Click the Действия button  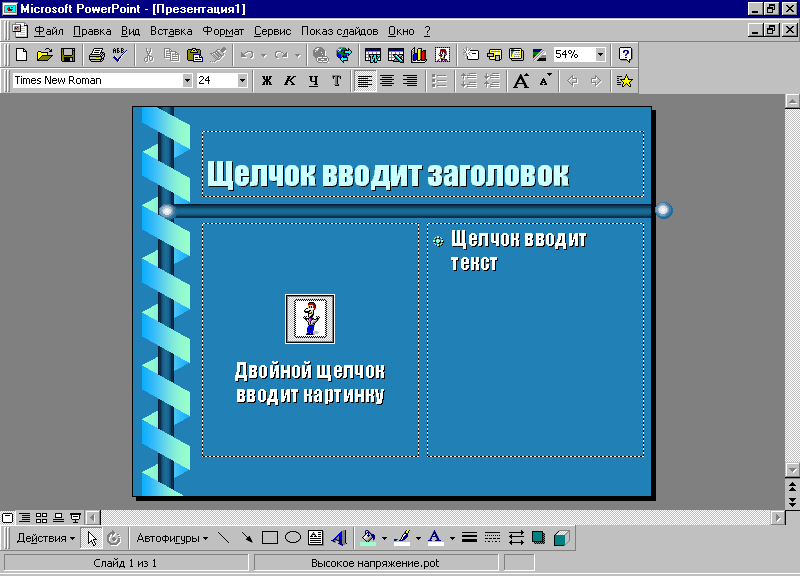(x=45, y=538)
